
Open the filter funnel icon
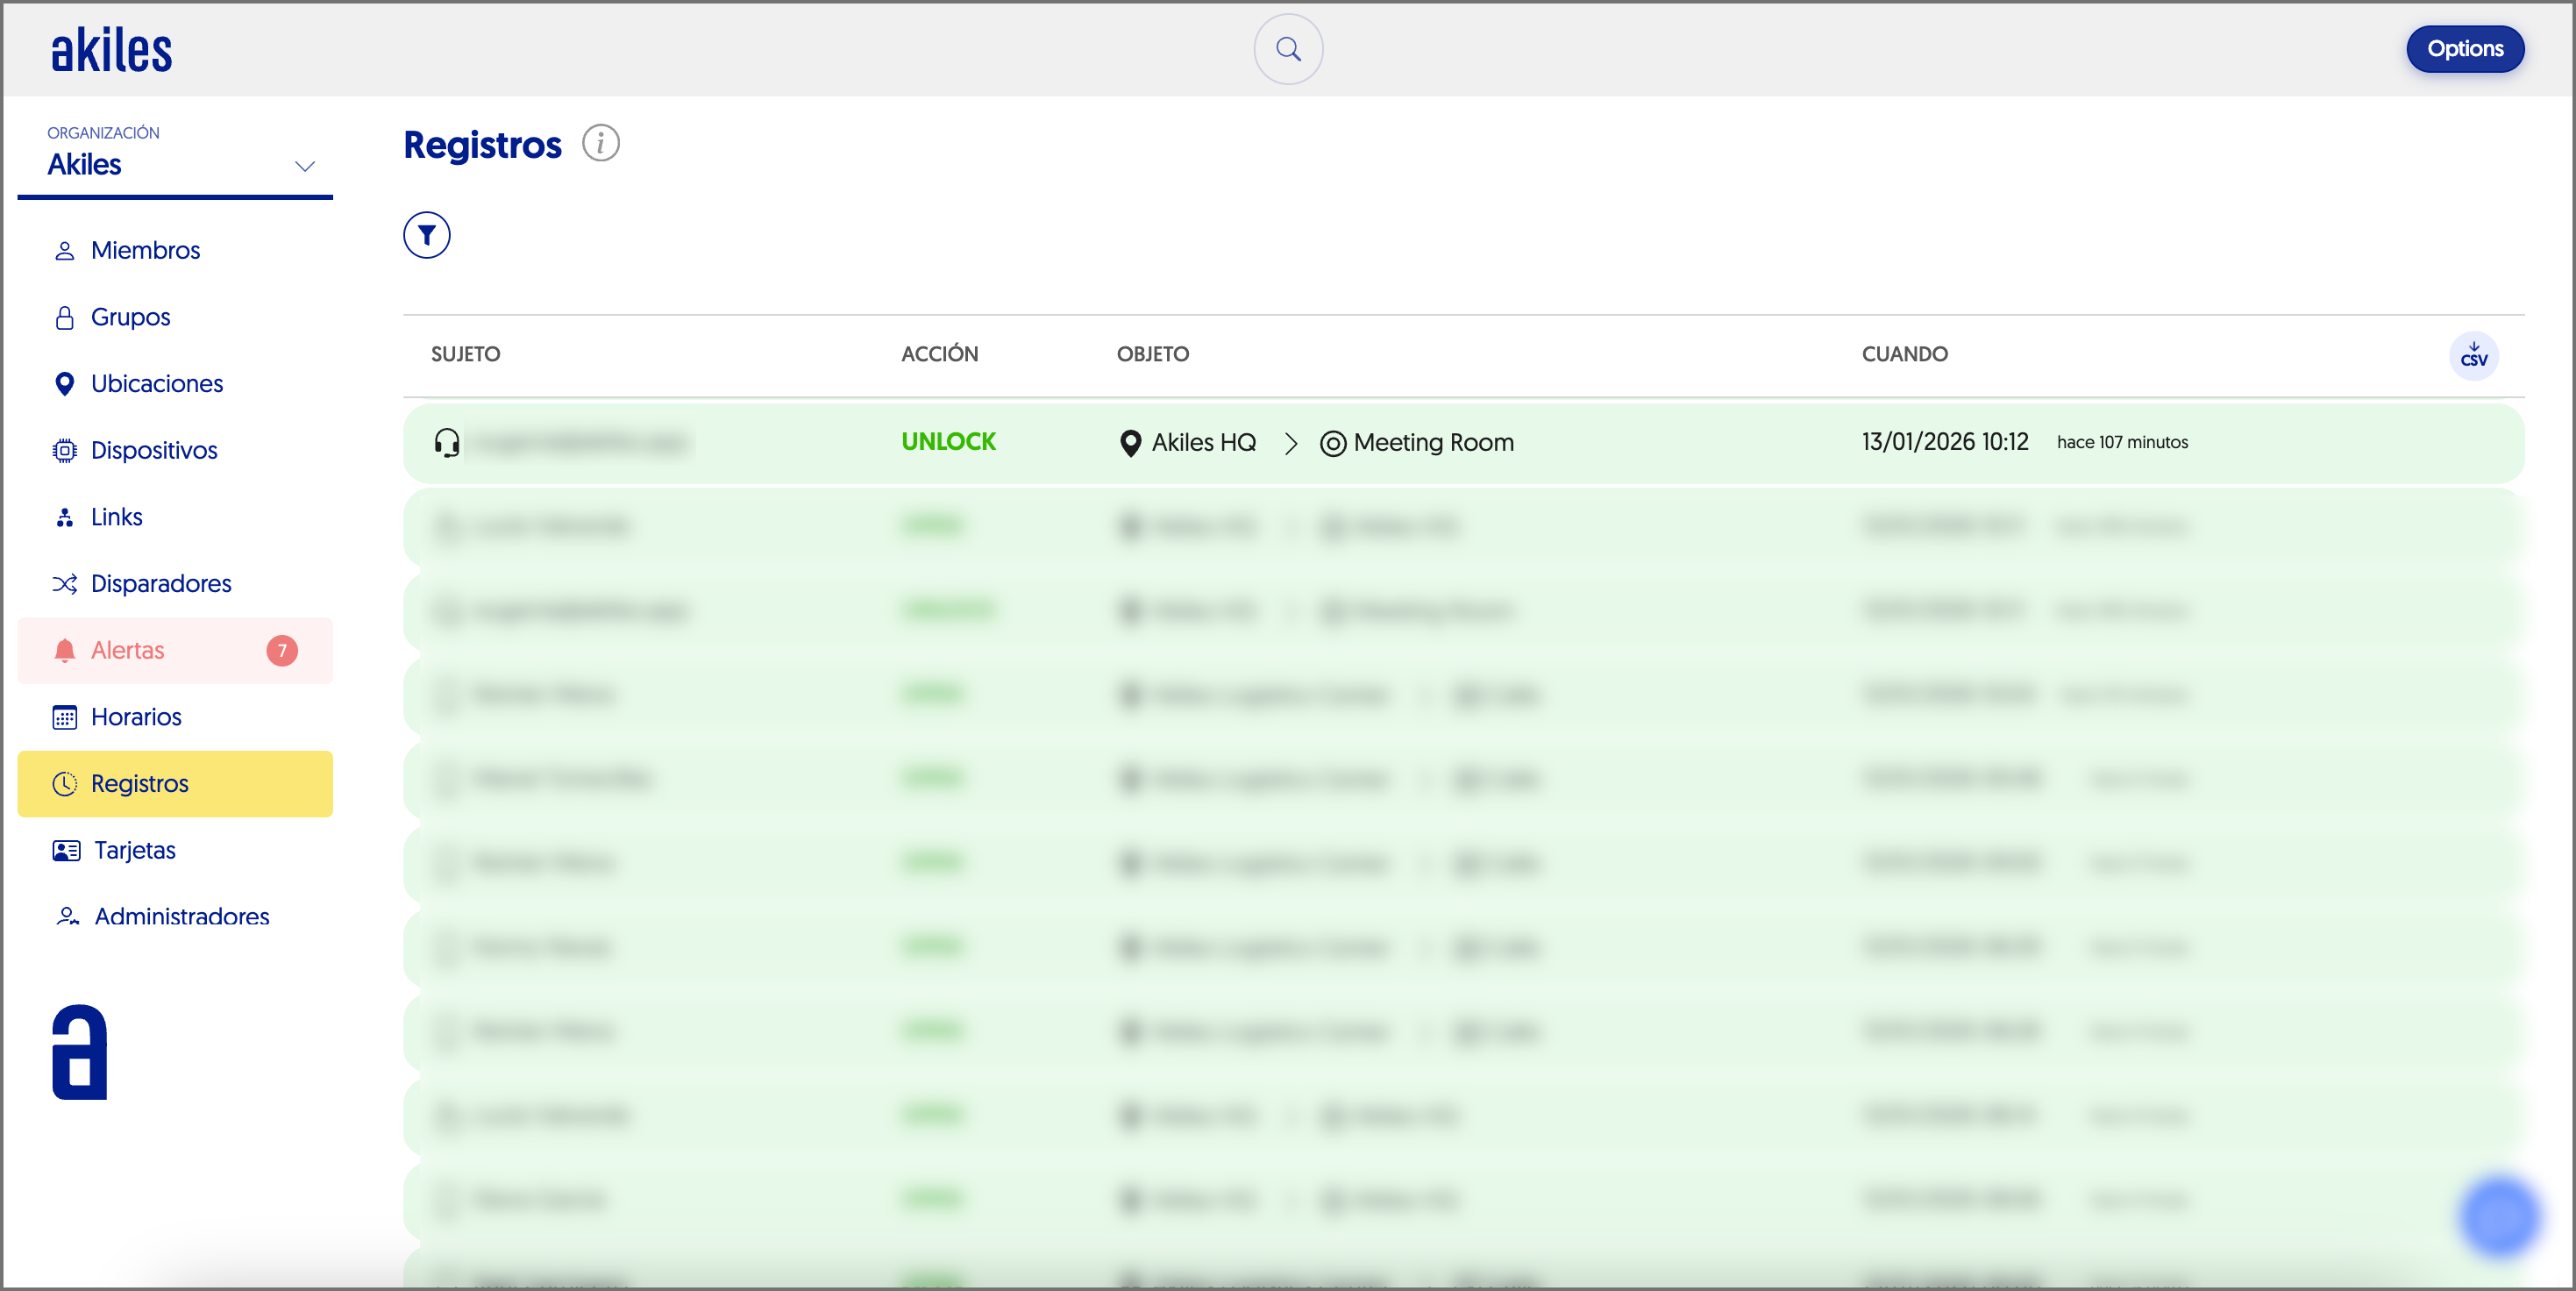427,235
